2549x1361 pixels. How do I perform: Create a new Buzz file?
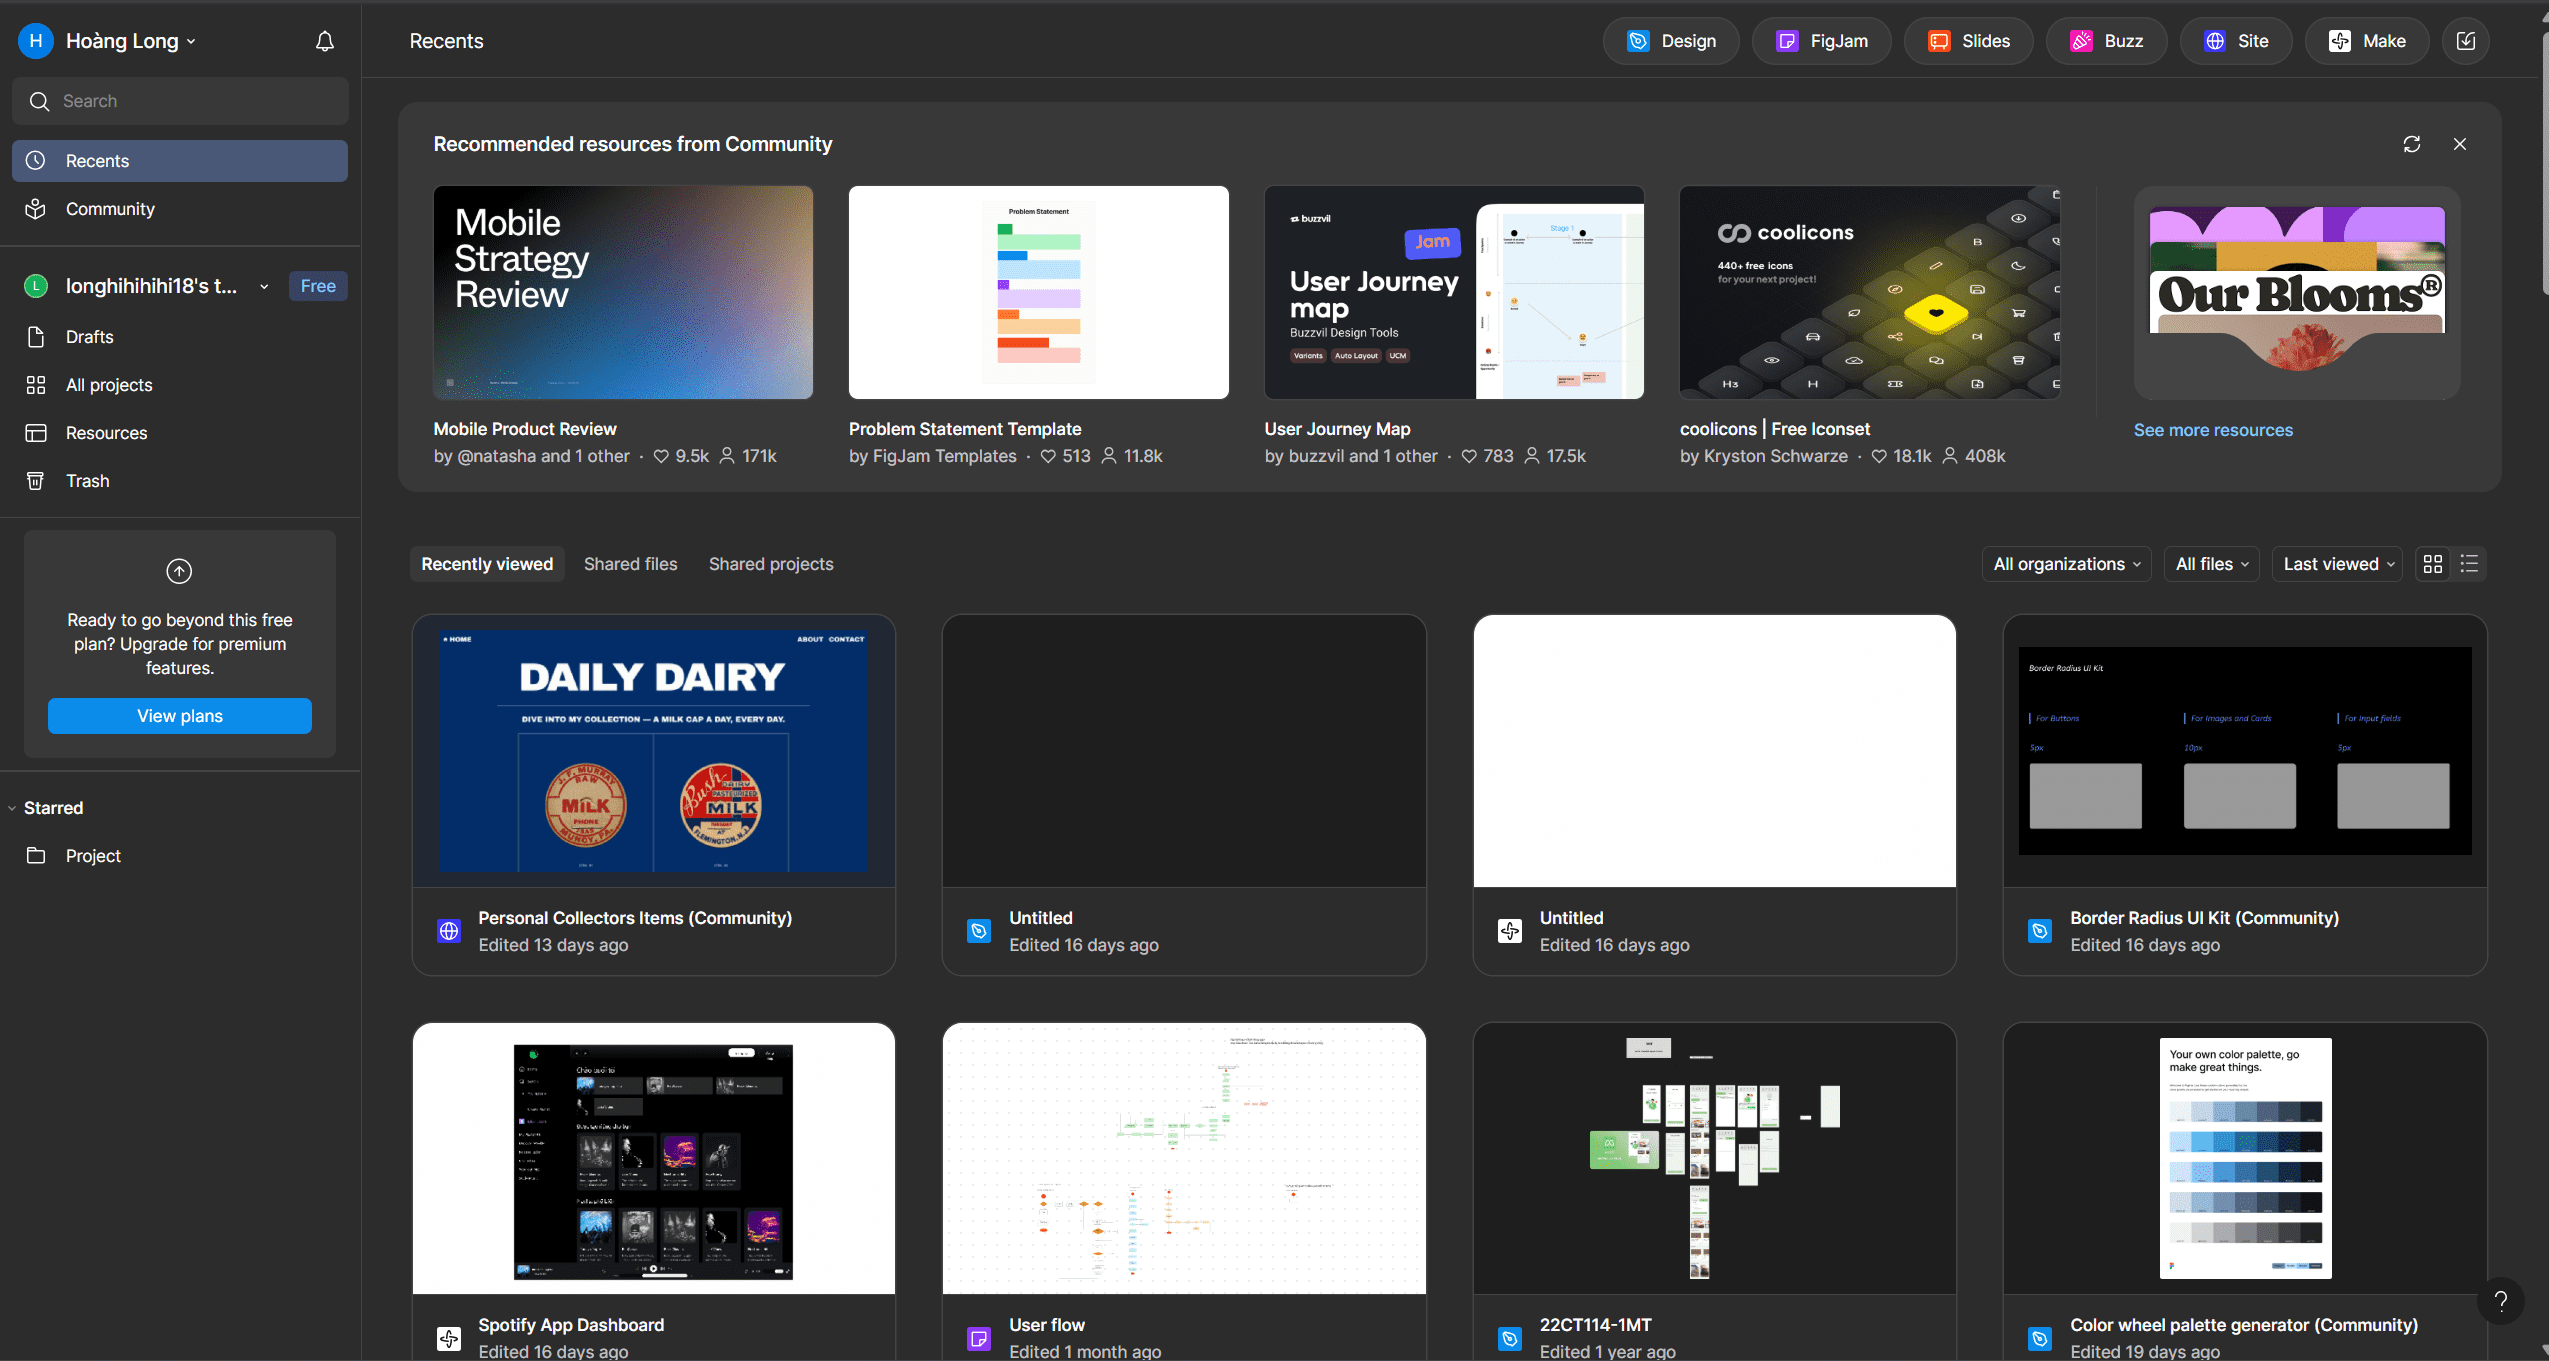pos(2106,41)
